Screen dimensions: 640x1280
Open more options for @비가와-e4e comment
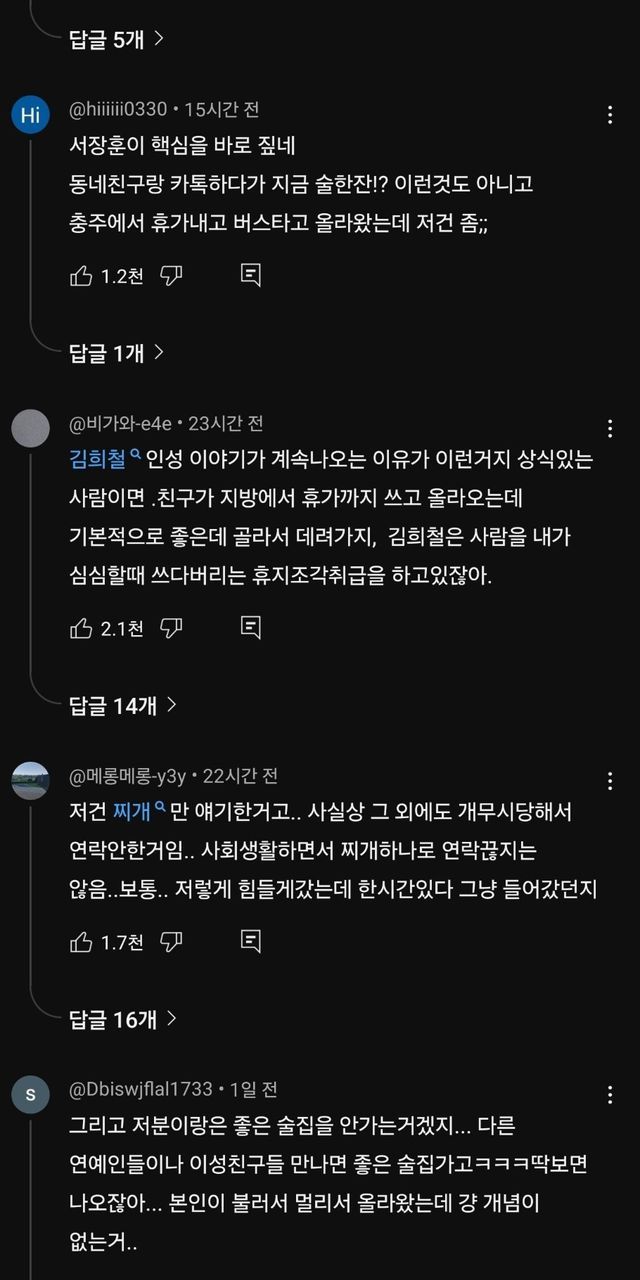point(610,429)
